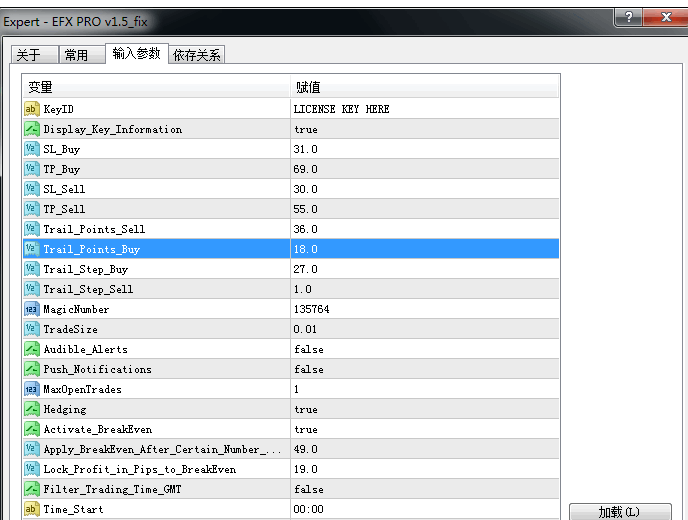Click the boolean icon beside Audible_Alerts
The width and height of the screenshot is (688, 520).
pyautogui.click(x=31, y=349)
